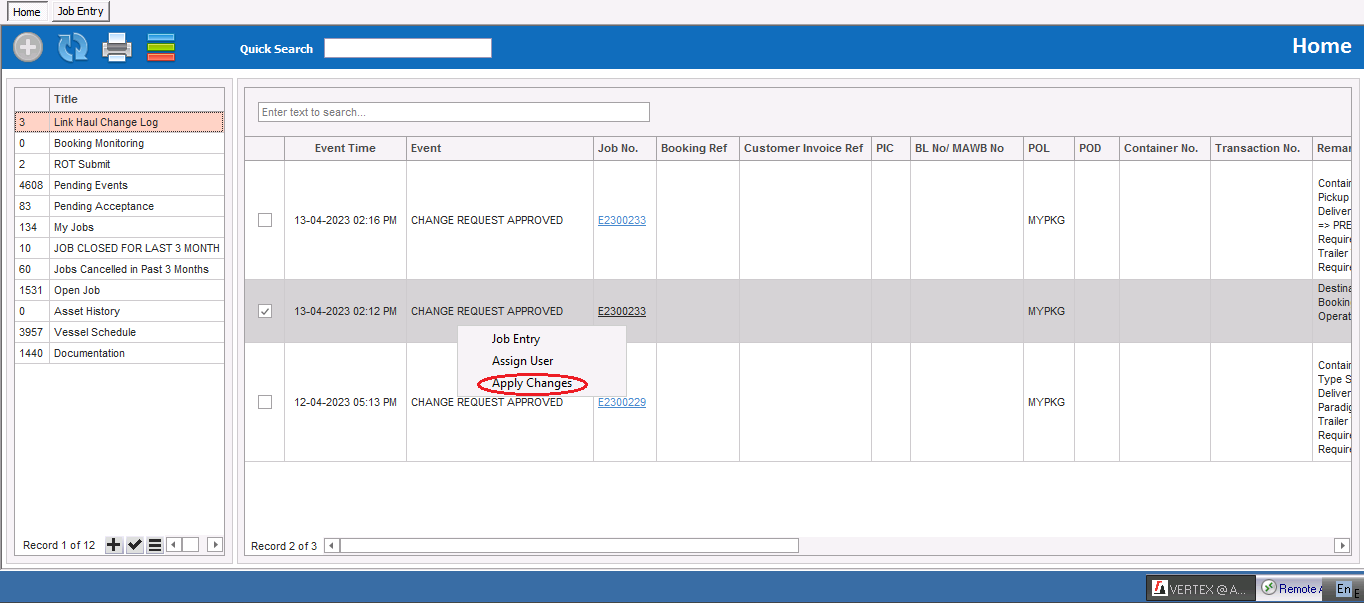Click the colored stacked bars toolbar icon
This screenshot has width=1364, height=603.
click(161, 47)
